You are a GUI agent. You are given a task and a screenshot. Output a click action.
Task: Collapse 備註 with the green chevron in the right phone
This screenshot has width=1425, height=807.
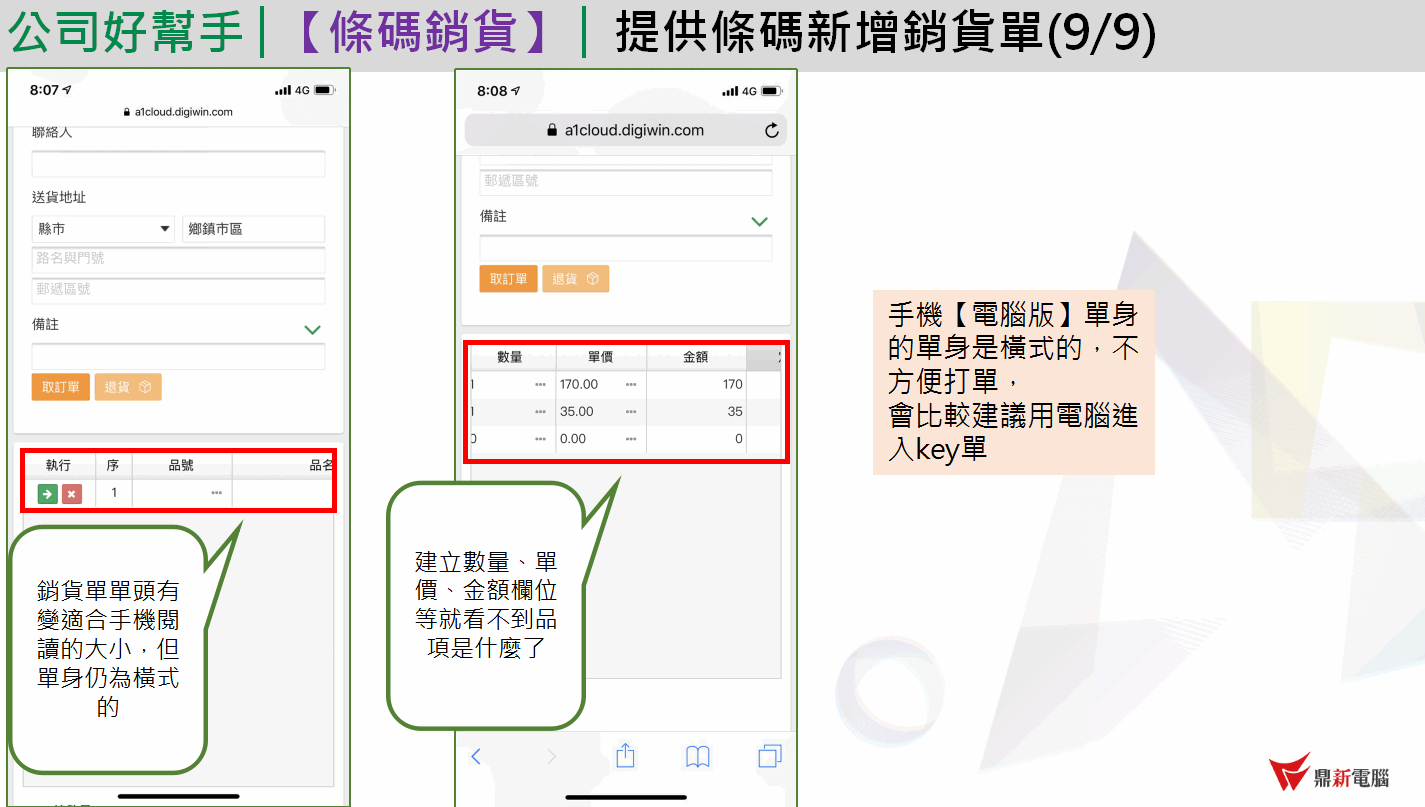760,221
